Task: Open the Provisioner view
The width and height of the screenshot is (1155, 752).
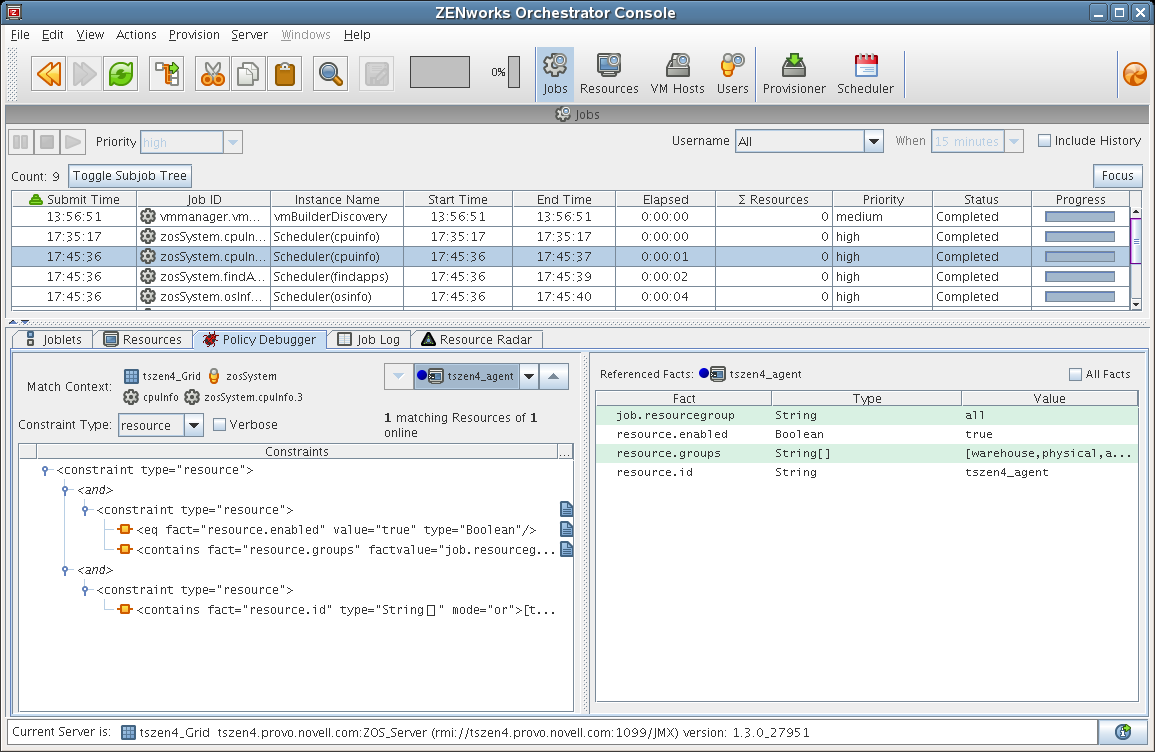Action: point(794,74)
